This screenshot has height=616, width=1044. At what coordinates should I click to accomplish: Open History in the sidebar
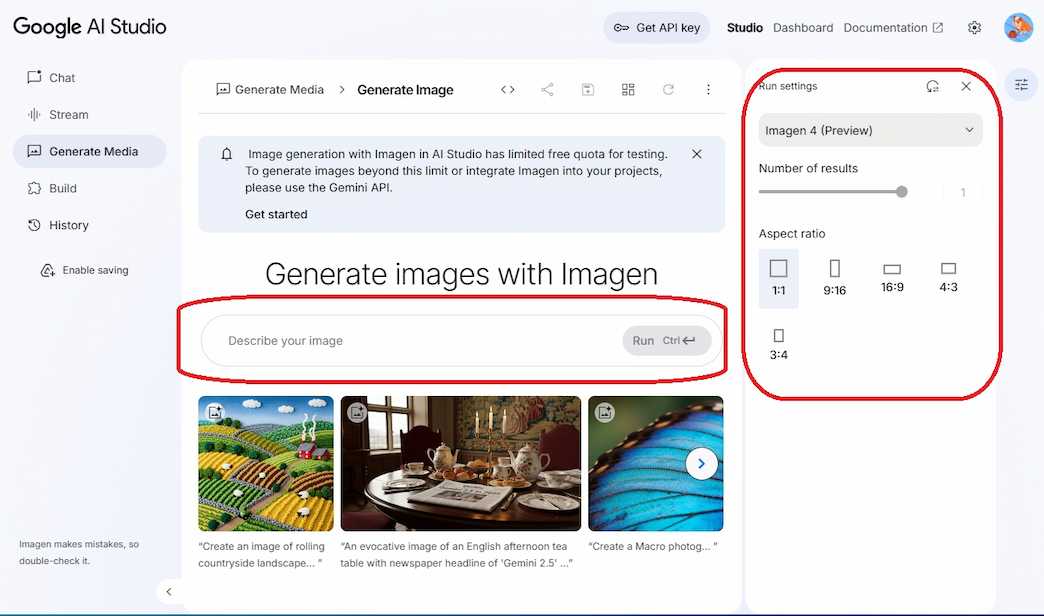click(x=70, y=224)
